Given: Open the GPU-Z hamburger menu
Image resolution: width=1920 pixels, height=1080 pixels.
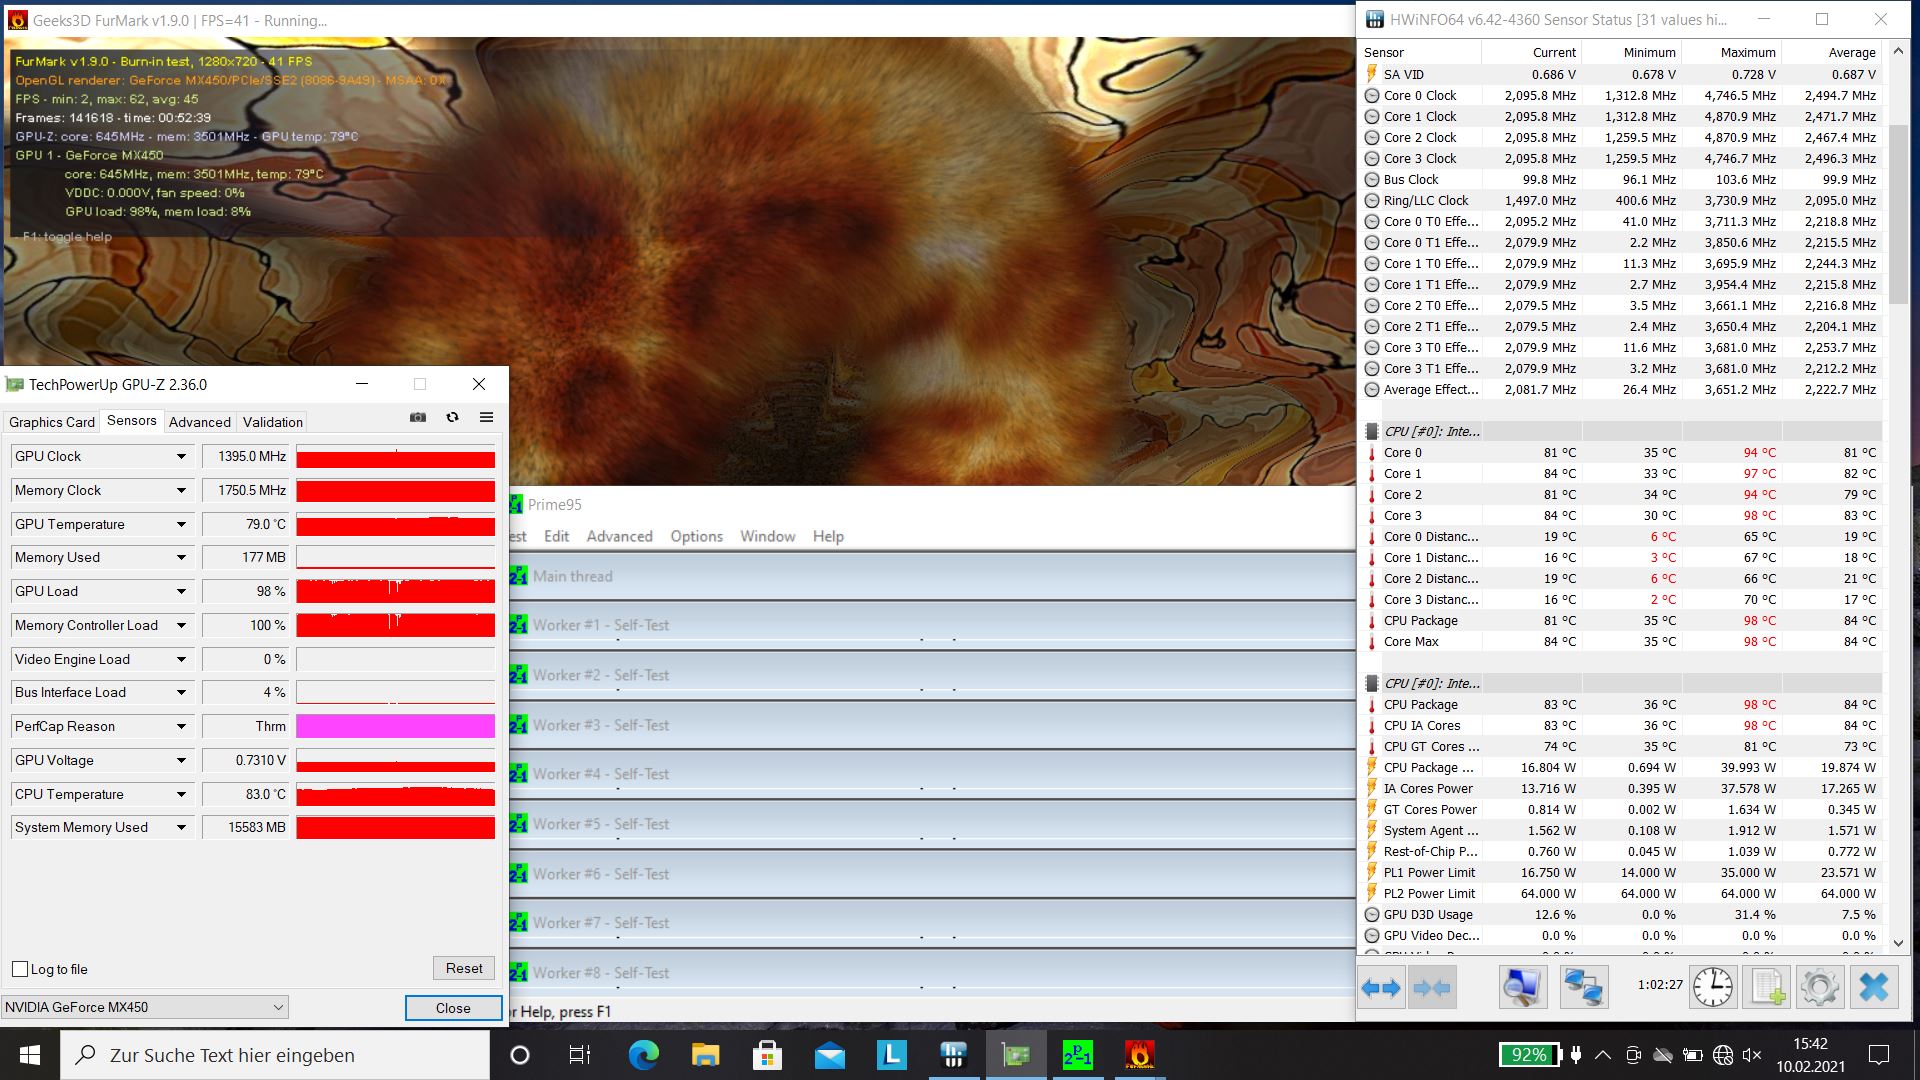Looking at the screenshot, I should (x=486, y=418).
